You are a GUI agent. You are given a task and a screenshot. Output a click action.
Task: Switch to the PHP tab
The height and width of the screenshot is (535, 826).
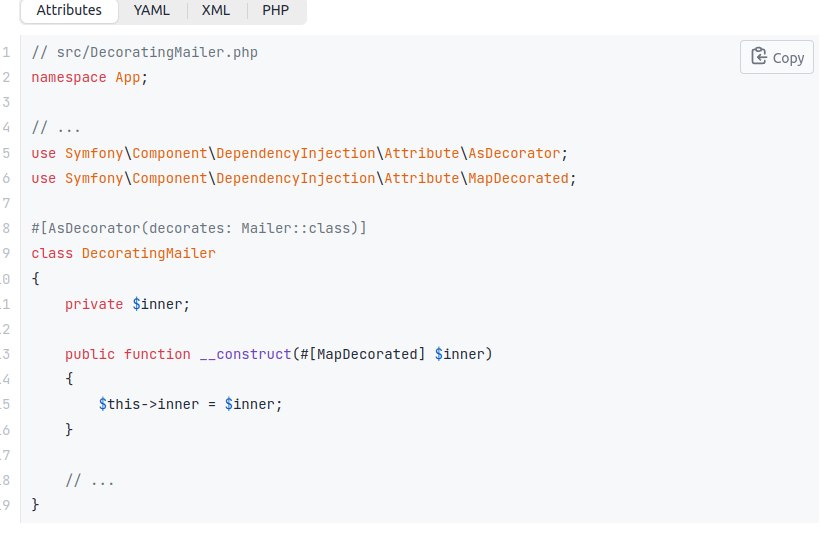(276, 11)
